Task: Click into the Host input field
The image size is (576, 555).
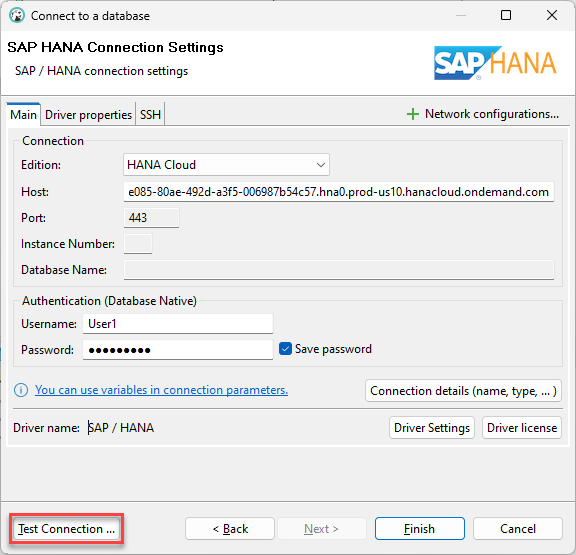Action: 339,192
